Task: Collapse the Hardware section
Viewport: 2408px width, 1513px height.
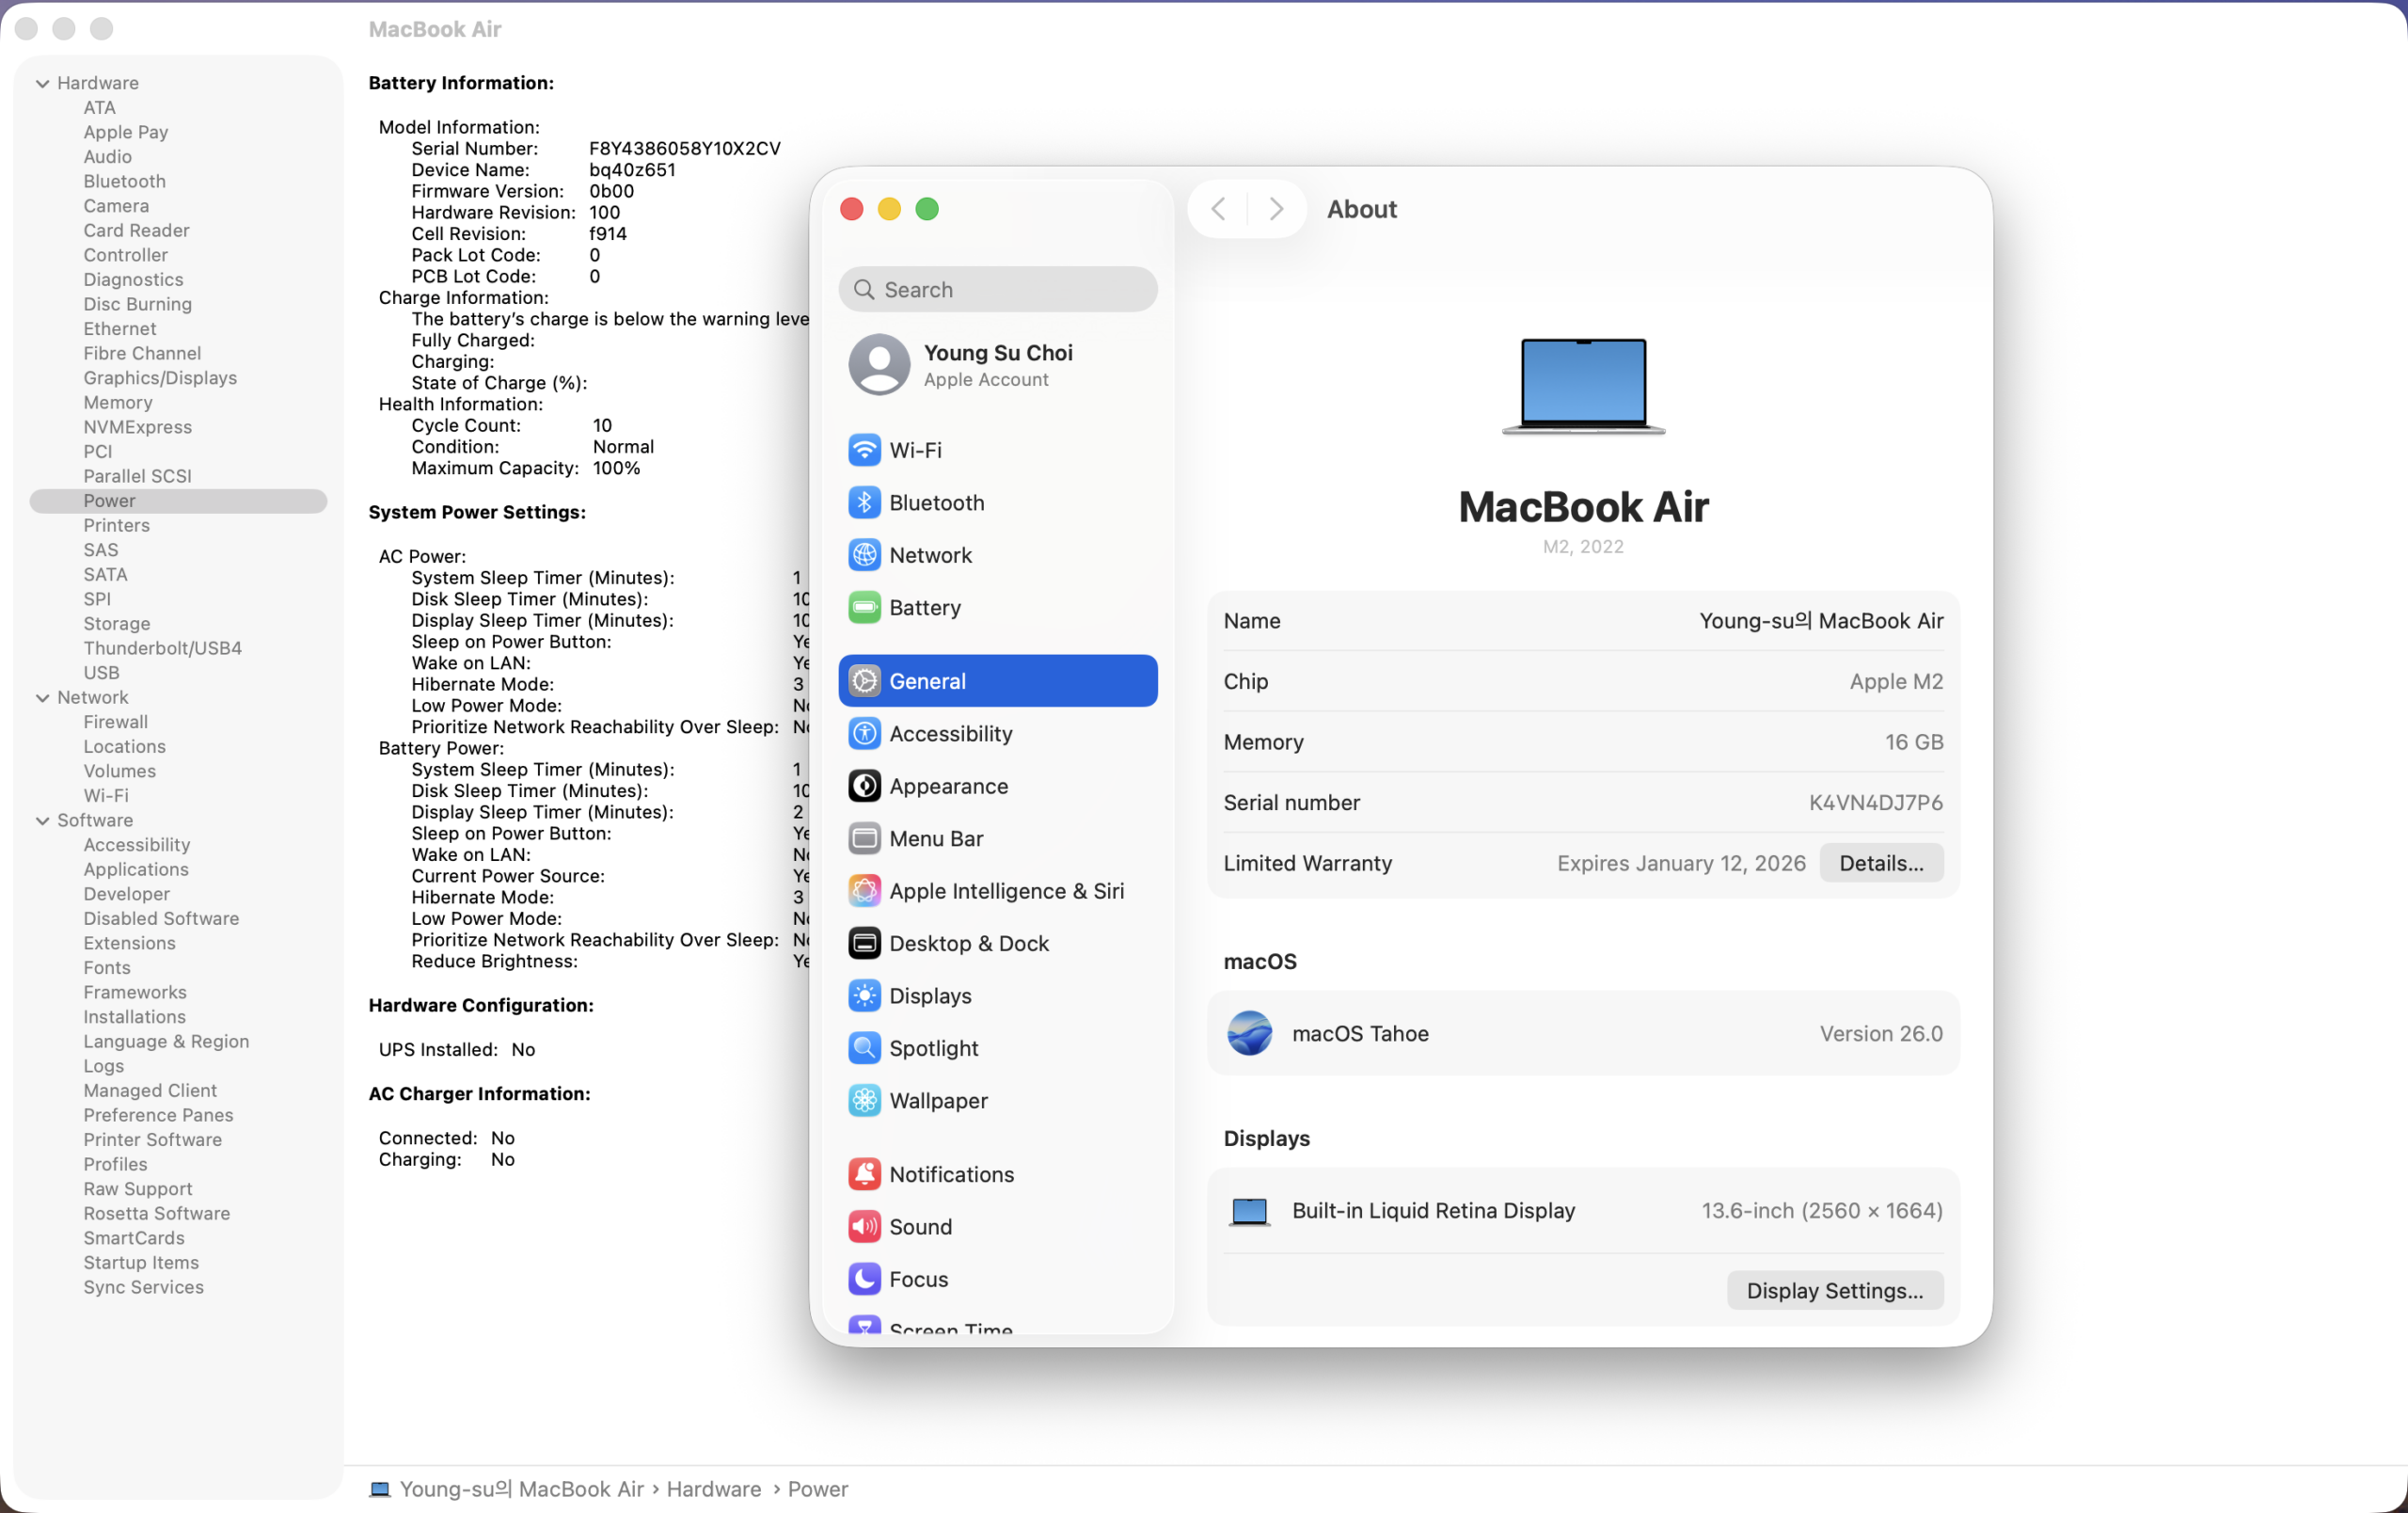Action: coord(42,82)
